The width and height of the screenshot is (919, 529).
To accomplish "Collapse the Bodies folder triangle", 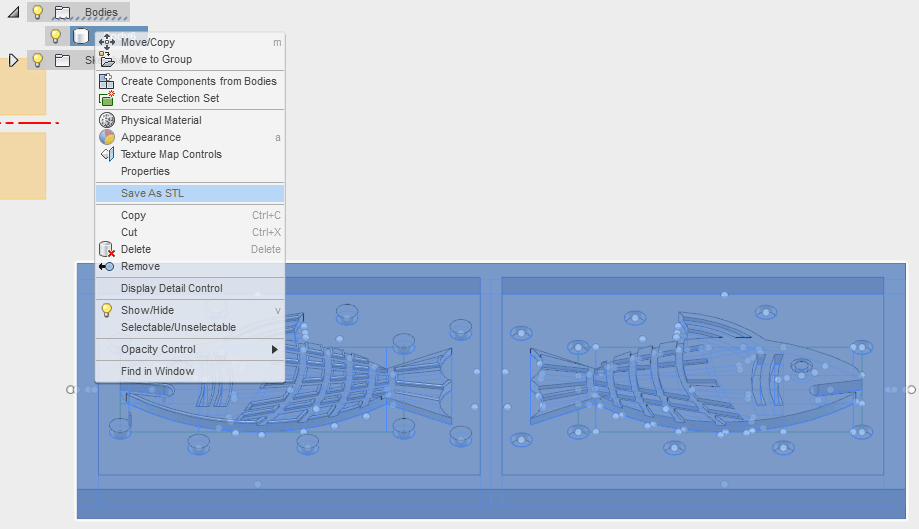I will tap(13, 12).
